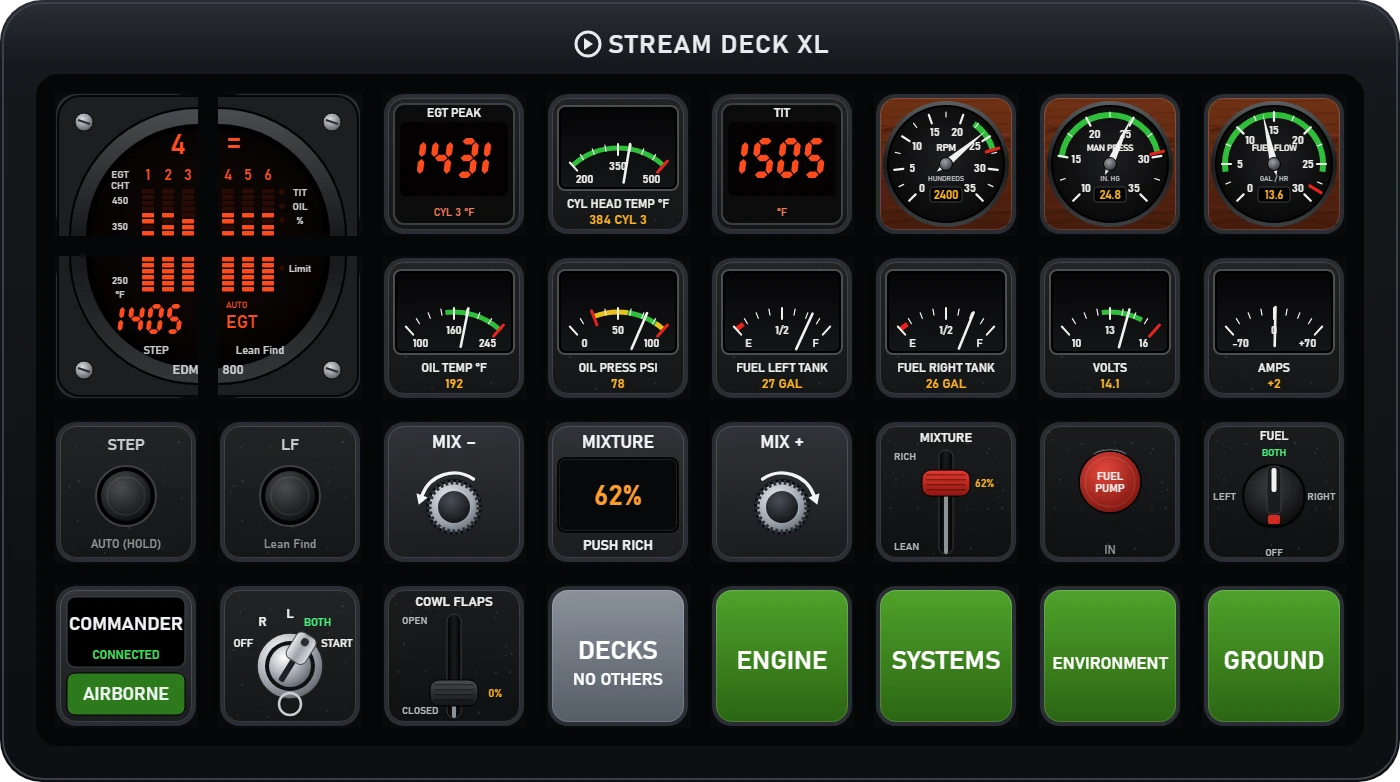The height and width of the screenshot is (782, 1400).
Task: Tap the Amps gauge key
Action: point(1274,328)
